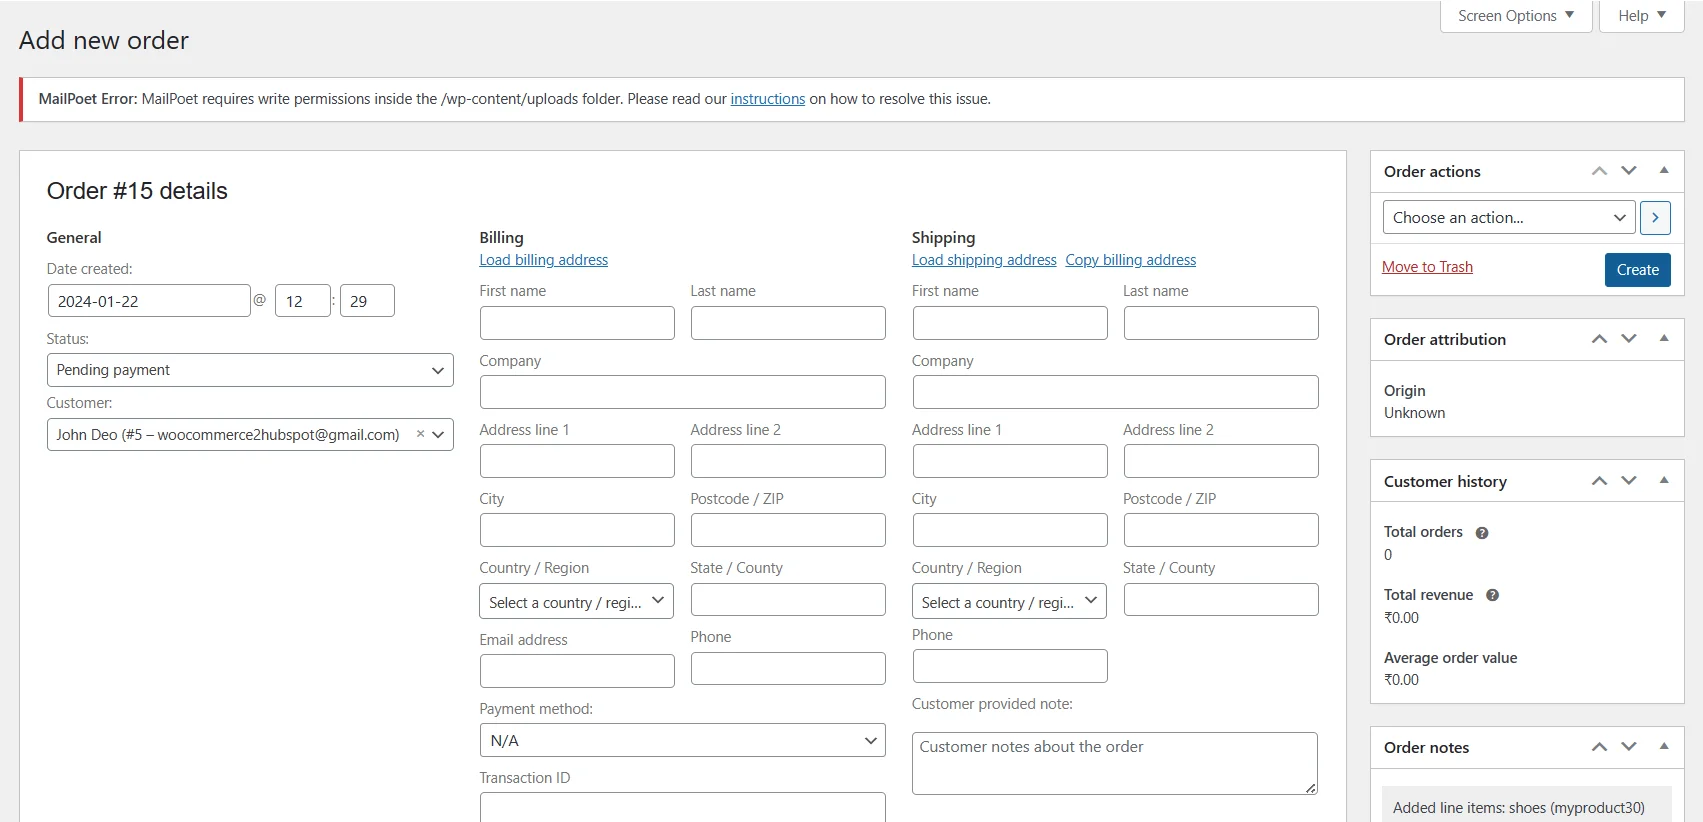Focus the billing Company field
This screenshot has height=822, width=1703.
[682, 392]
